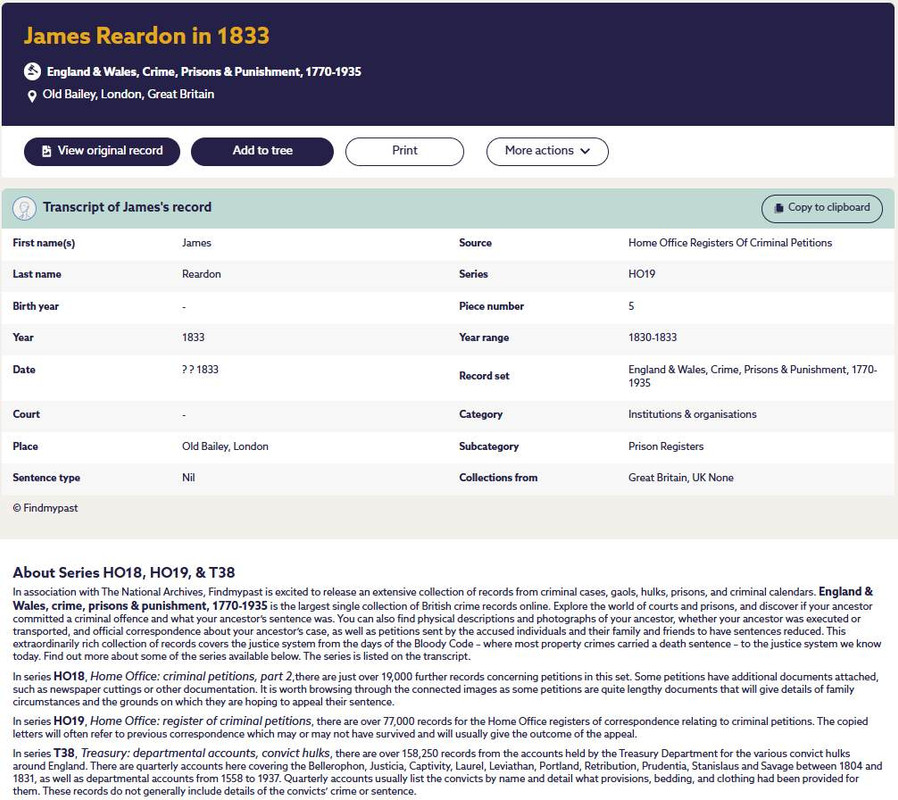Click Copy to clipboard button
The height and width of the screenshot is (800, 898).
point(822,208)
